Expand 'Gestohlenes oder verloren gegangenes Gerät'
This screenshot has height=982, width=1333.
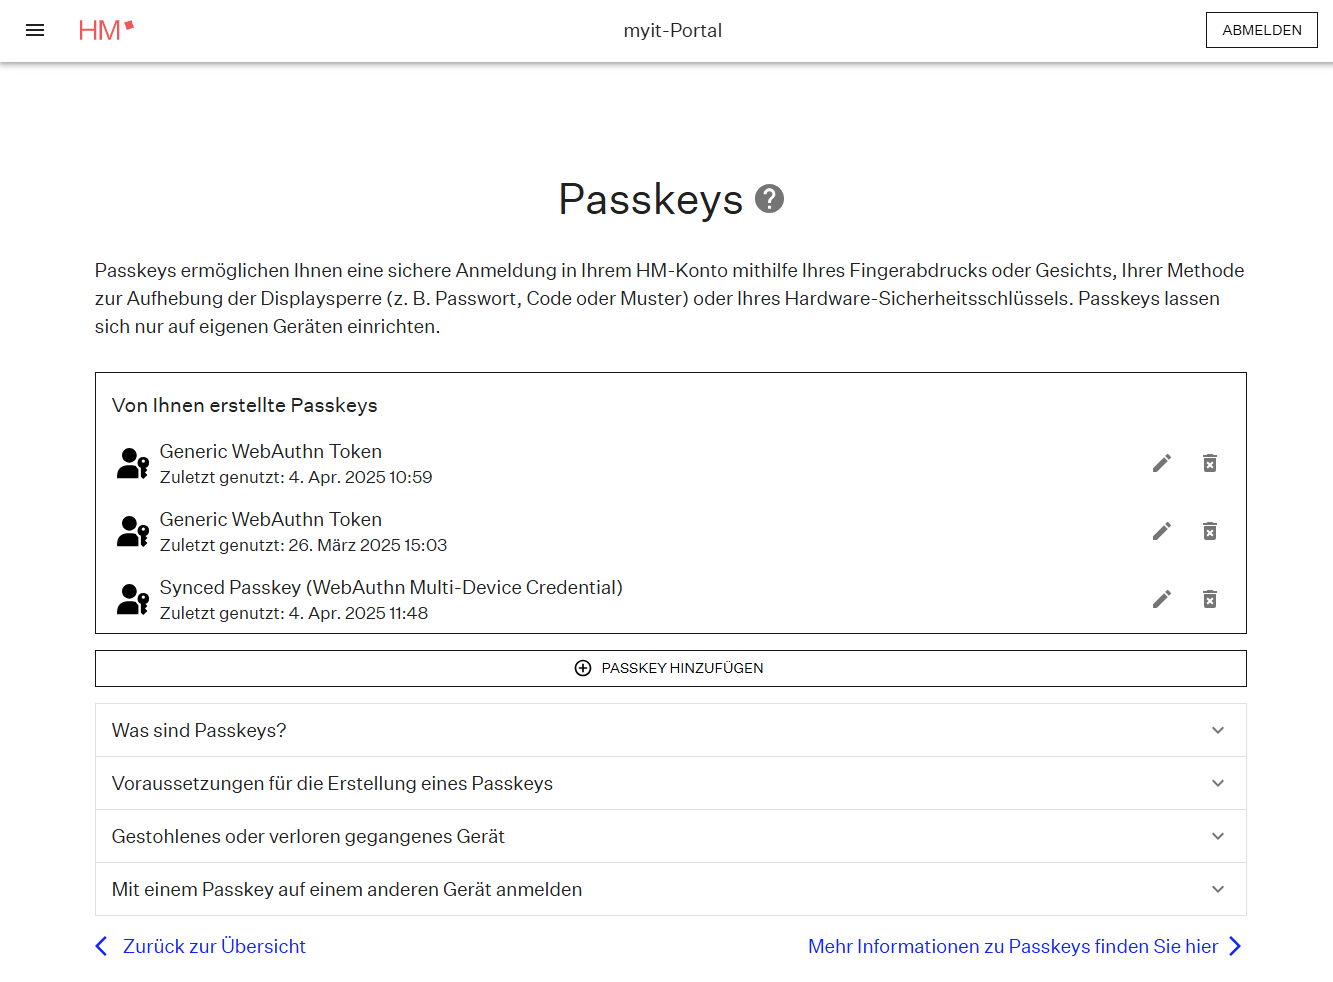[x=670, y=836]
